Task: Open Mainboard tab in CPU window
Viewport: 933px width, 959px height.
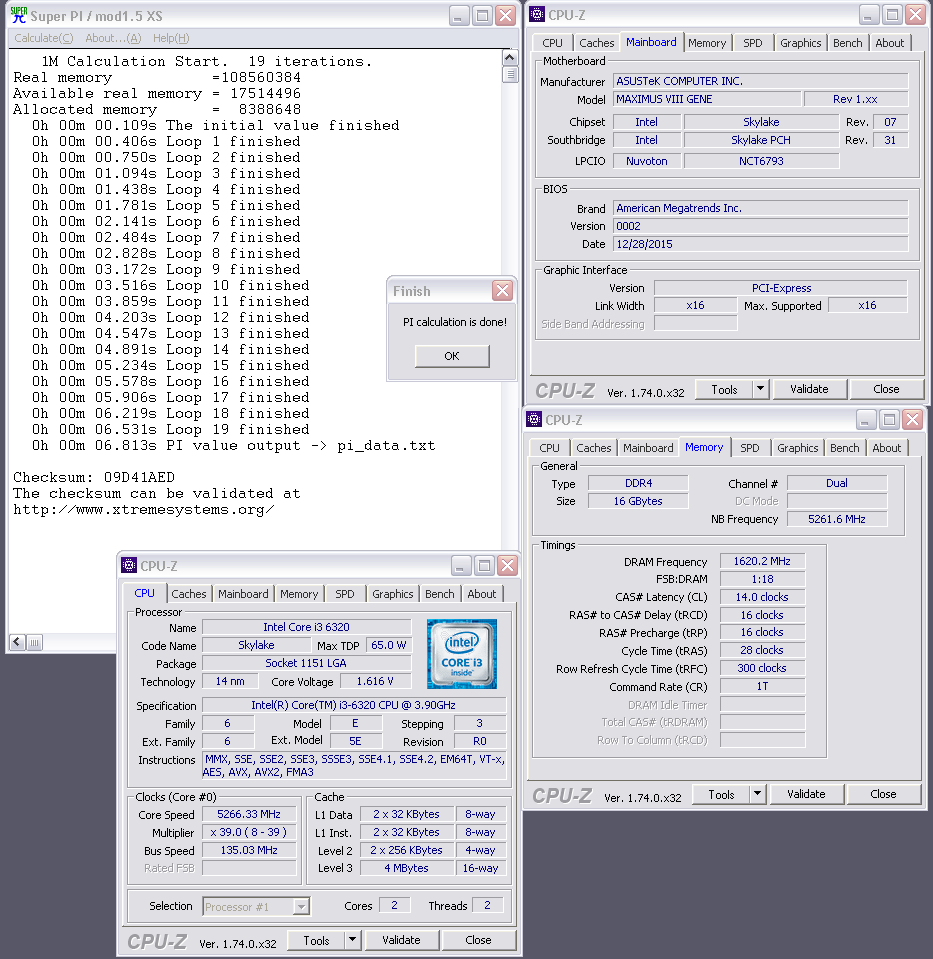Action: click(x=243, y=594)
